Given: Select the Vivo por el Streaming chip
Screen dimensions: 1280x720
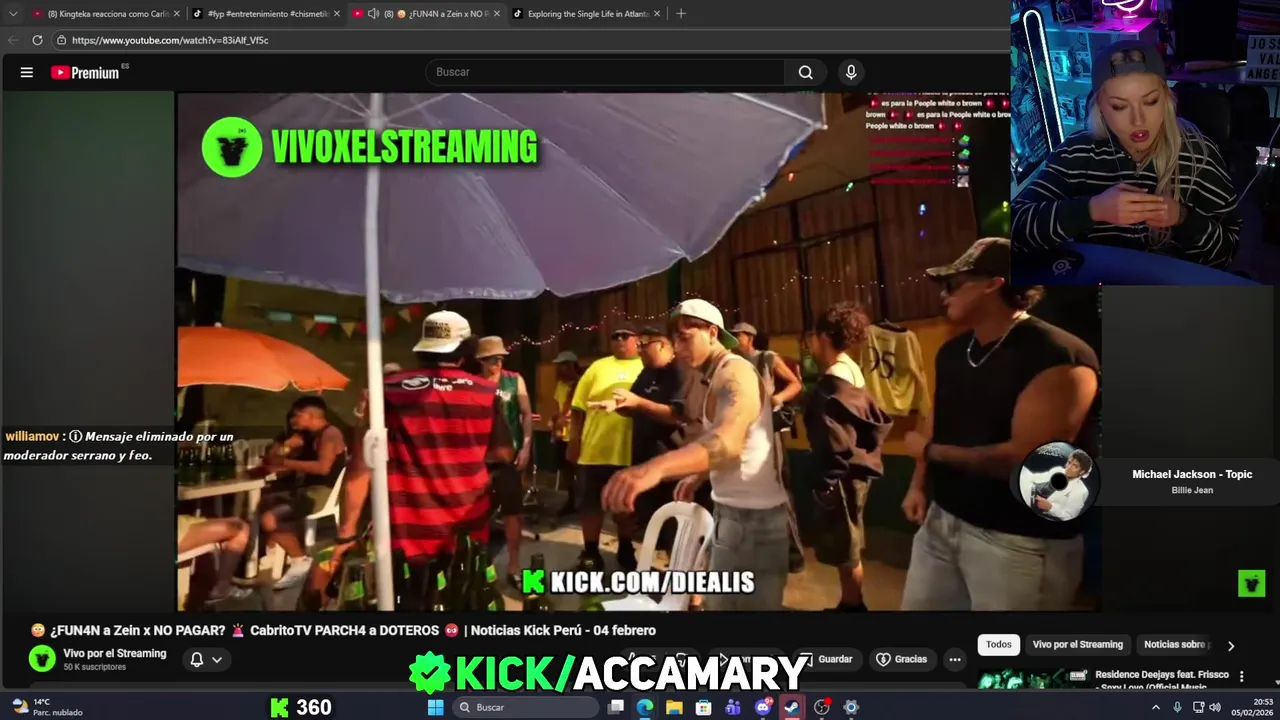Looking at the screenshot, I should 1078,645.
